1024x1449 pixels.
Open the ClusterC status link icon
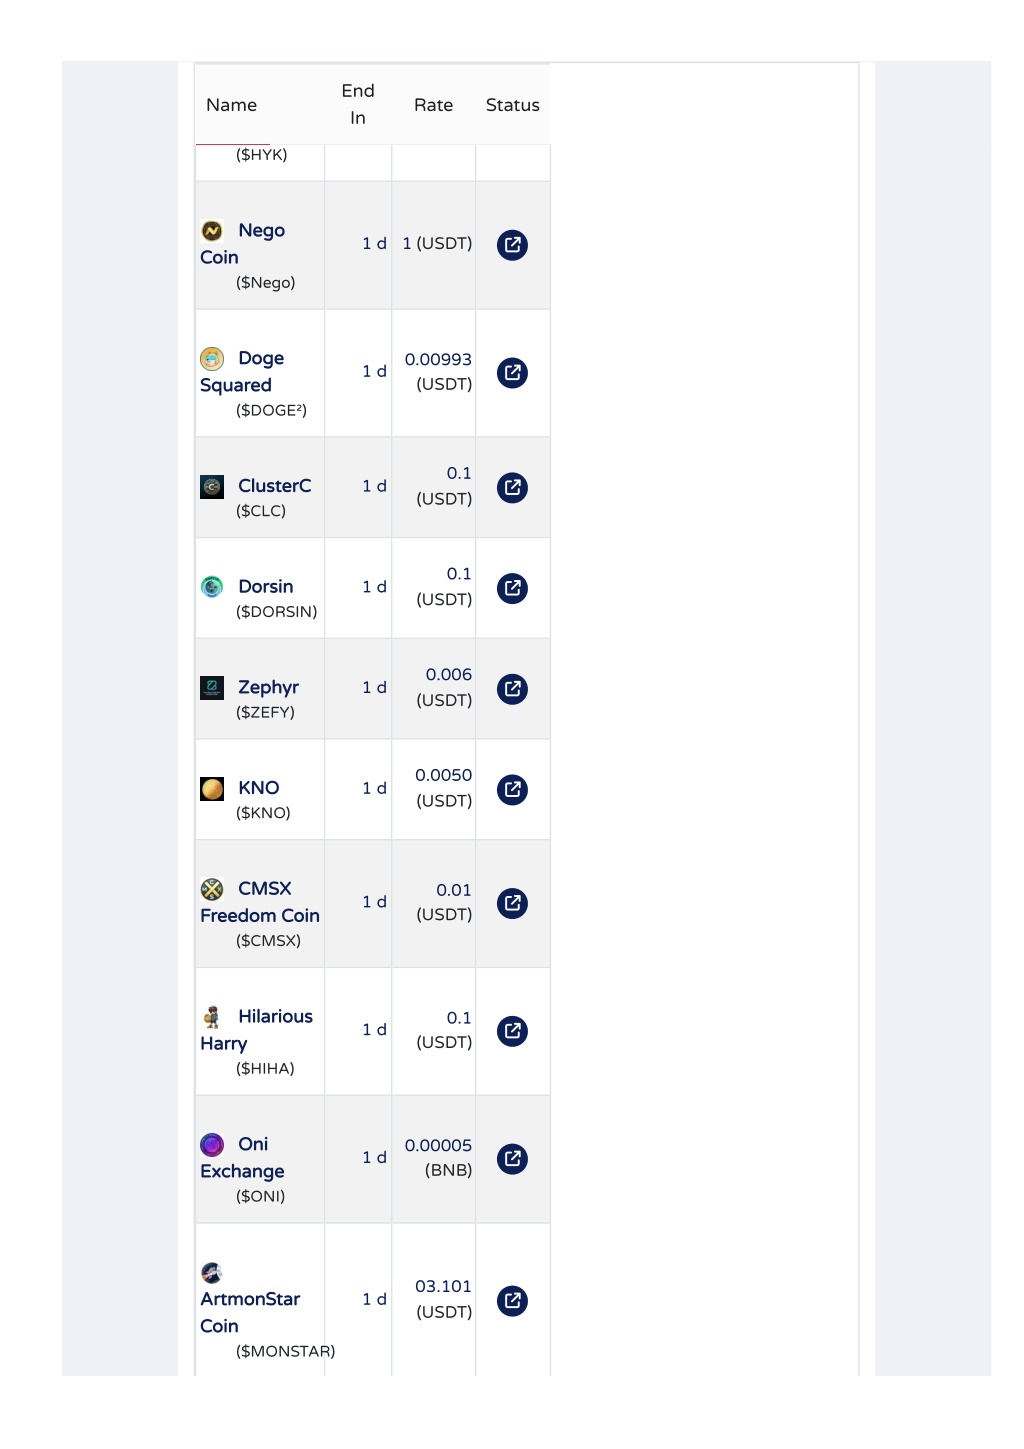512,488
